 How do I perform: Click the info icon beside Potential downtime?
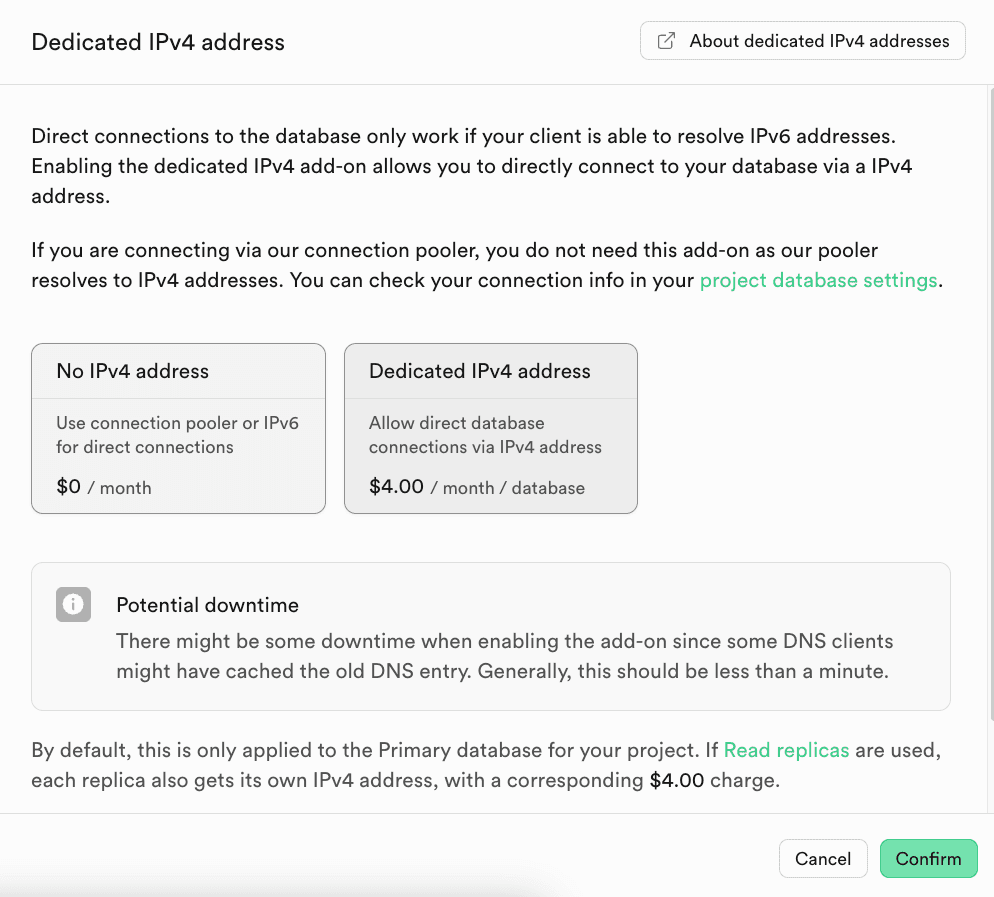click(x=73, y=604)
